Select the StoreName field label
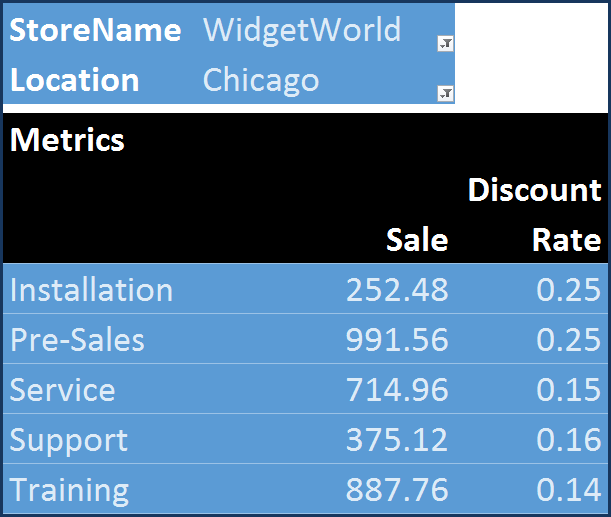 pos(95,30)
